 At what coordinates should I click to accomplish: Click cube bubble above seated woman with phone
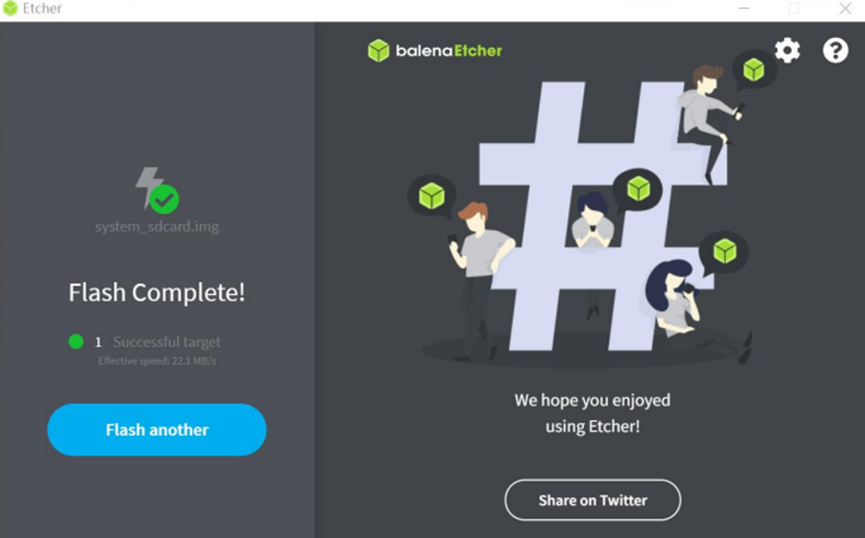(x=724, y=252)
